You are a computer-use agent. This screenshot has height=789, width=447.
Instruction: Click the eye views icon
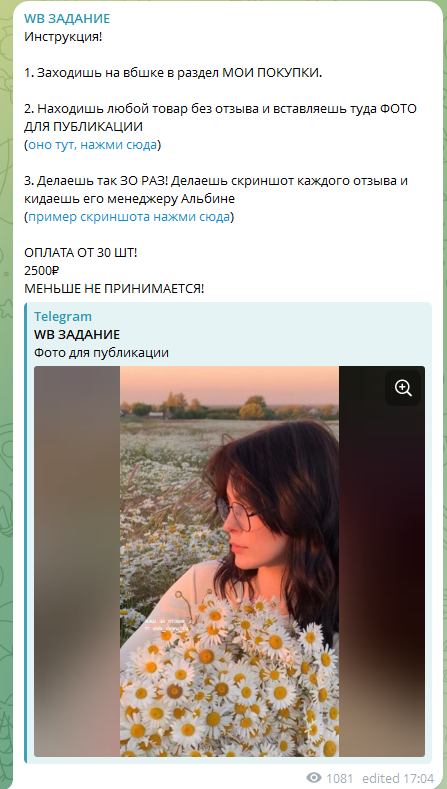[314, 778]
